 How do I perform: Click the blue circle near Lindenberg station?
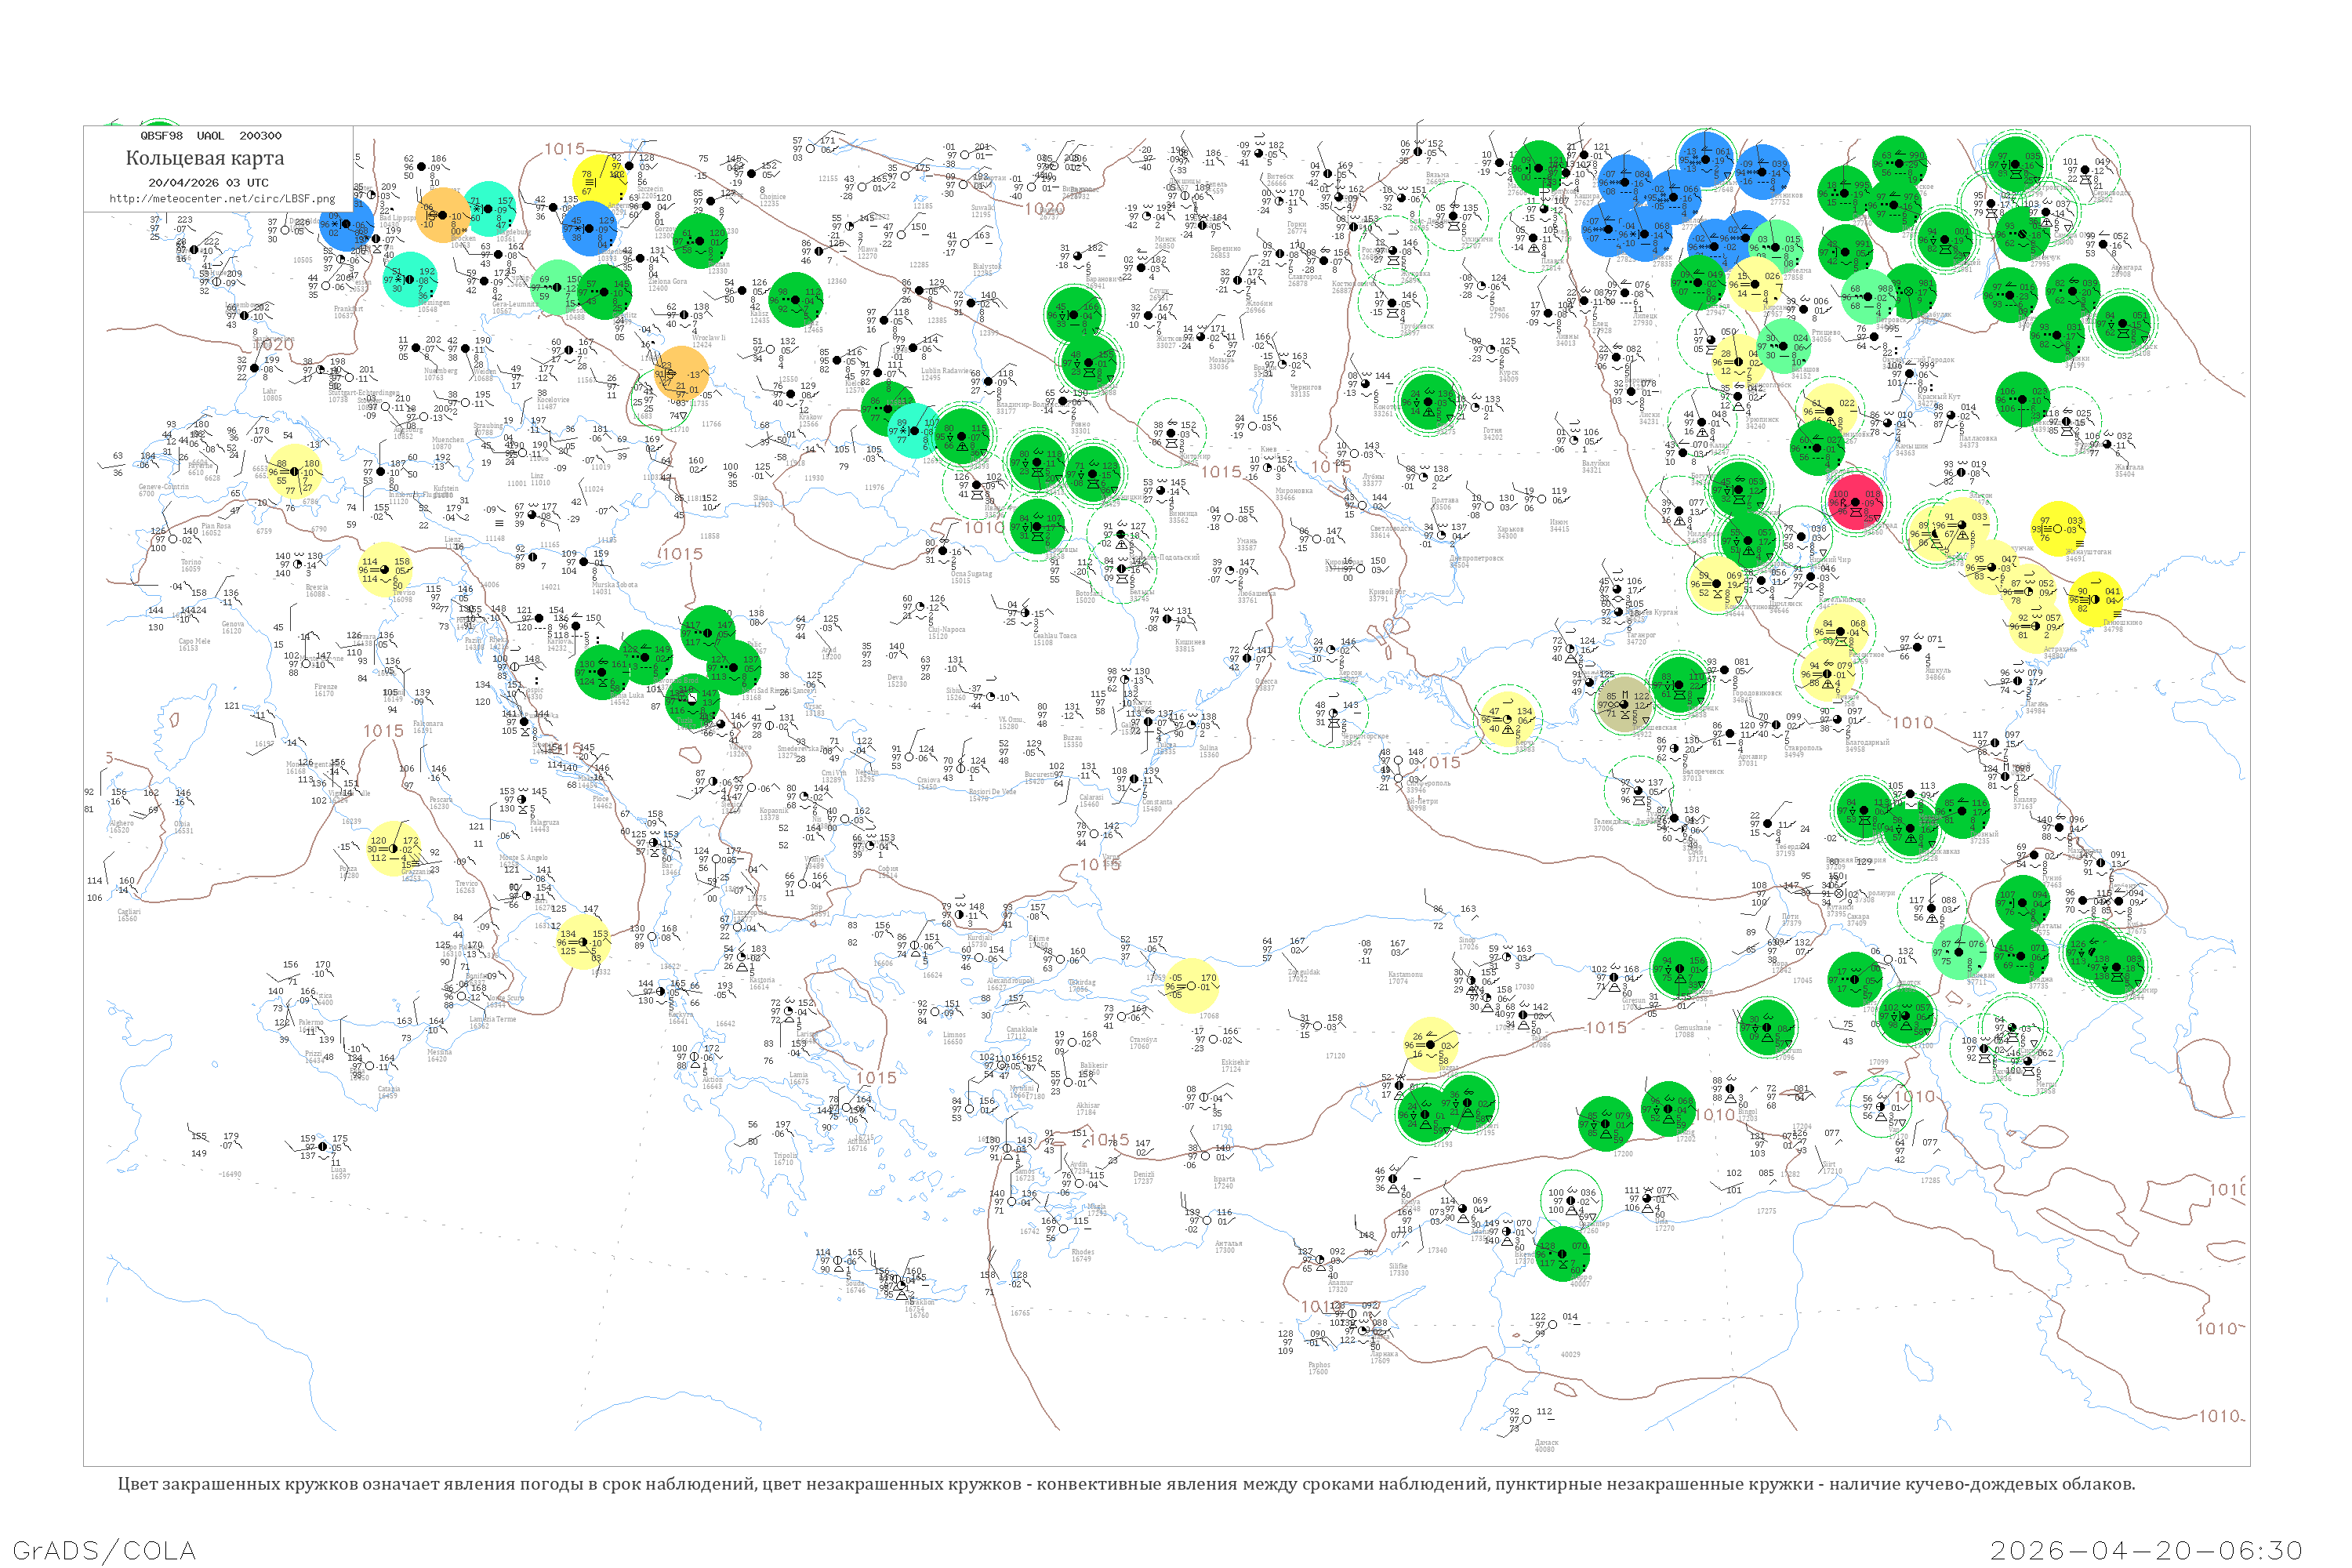(x=591, y=227)
